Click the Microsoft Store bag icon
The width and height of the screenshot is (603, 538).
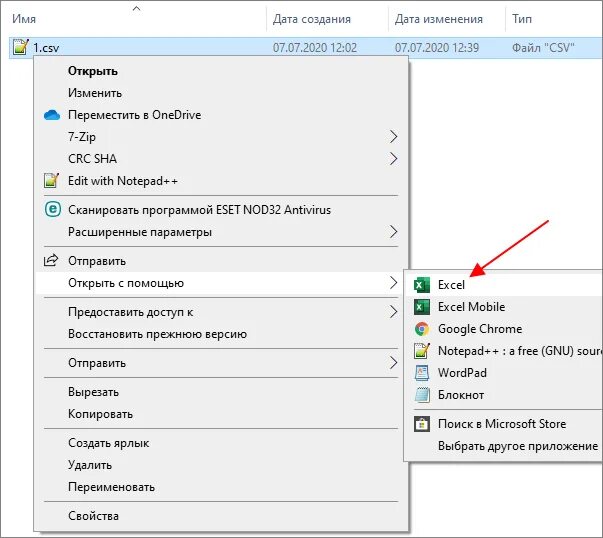[x=421, y=424]
